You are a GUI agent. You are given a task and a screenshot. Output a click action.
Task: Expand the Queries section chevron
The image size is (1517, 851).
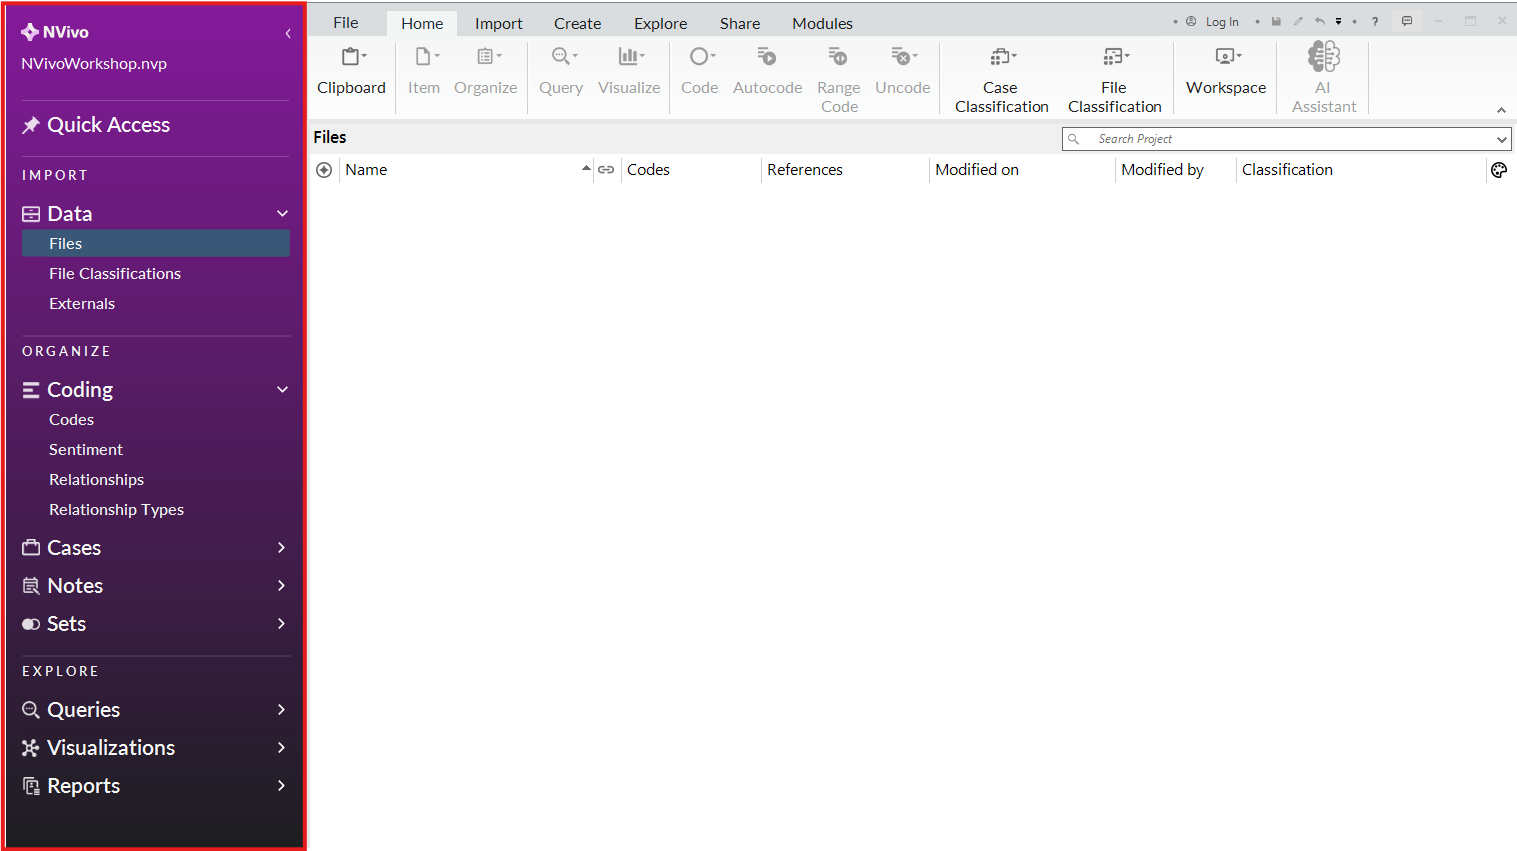tap(281, 709)
